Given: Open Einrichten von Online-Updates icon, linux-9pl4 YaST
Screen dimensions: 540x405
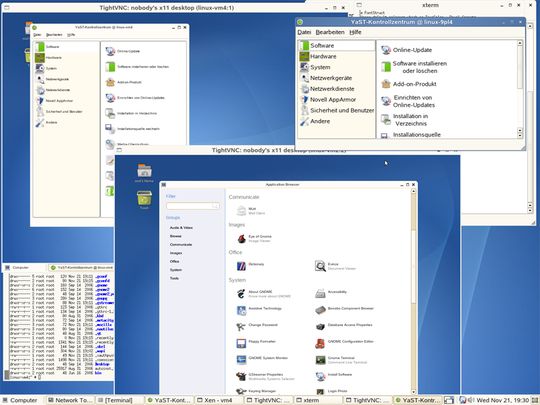Looking at the screenshot, I should tap(386, 101).
